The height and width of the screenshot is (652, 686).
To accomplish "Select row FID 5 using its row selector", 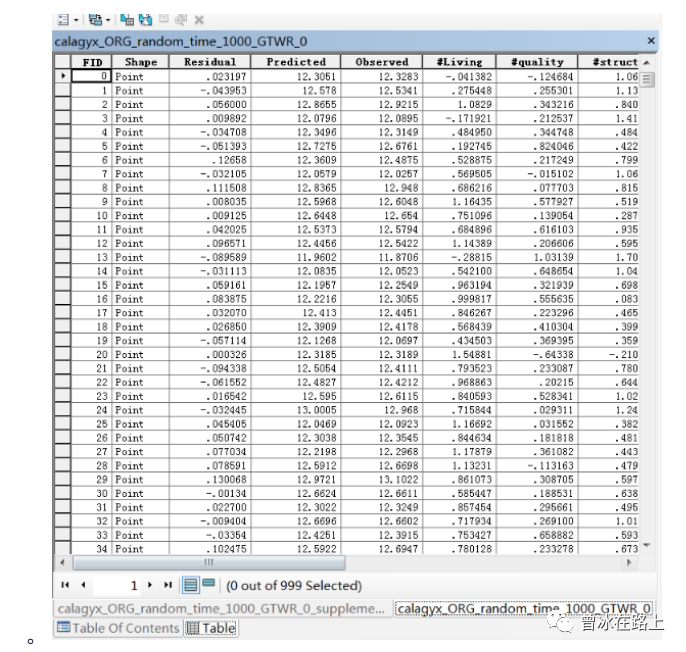I will (x=63, y=146).
